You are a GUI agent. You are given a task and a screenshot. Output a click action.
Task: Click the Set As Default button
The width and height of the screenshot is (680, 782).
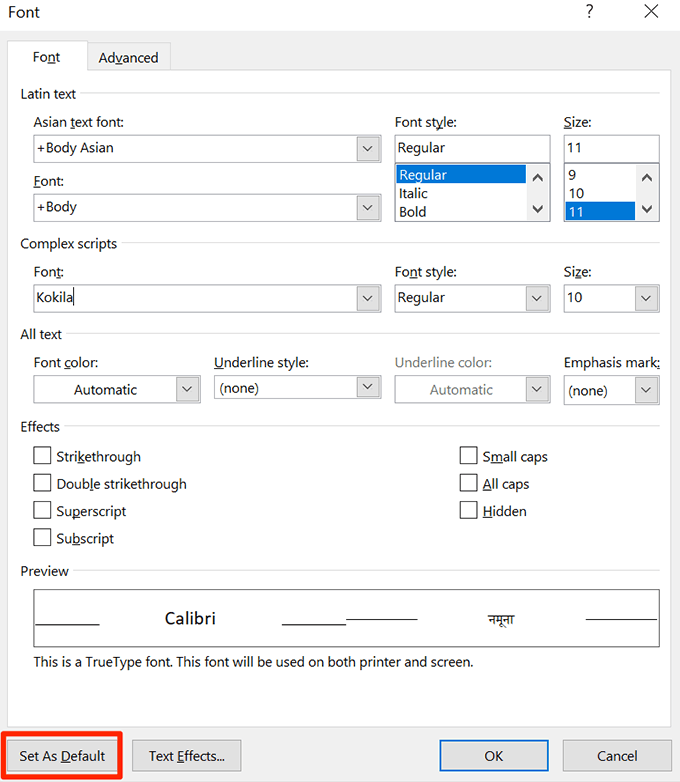pyautogui.click(x=62, y=756)
